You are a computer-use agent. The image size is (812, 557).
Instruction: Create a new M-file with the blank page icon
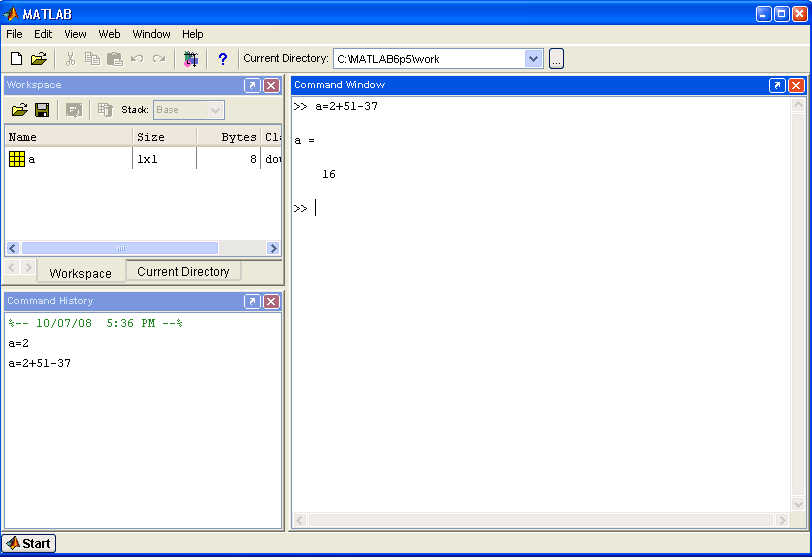click(17, 59)
